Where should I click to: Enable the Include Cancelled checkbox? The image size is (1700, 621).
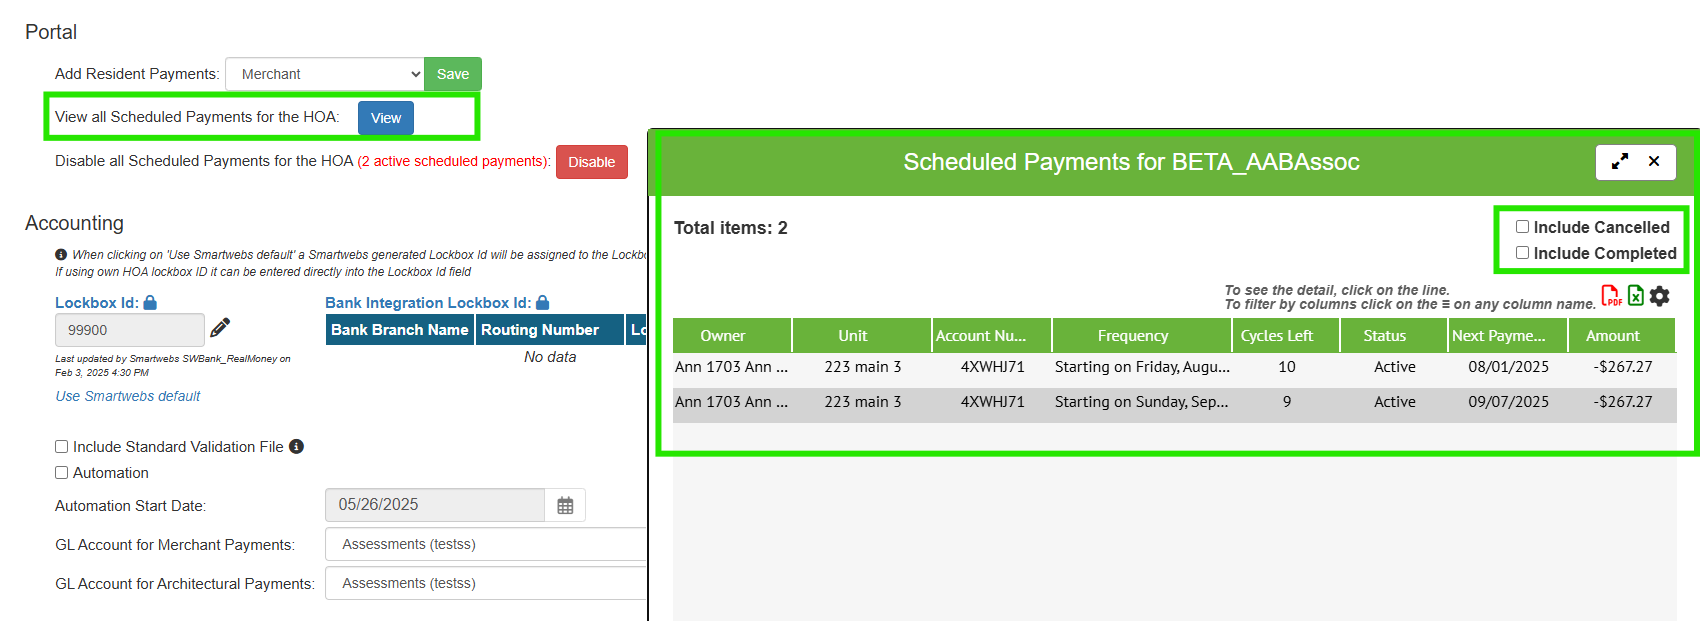tap(1522, 227)
